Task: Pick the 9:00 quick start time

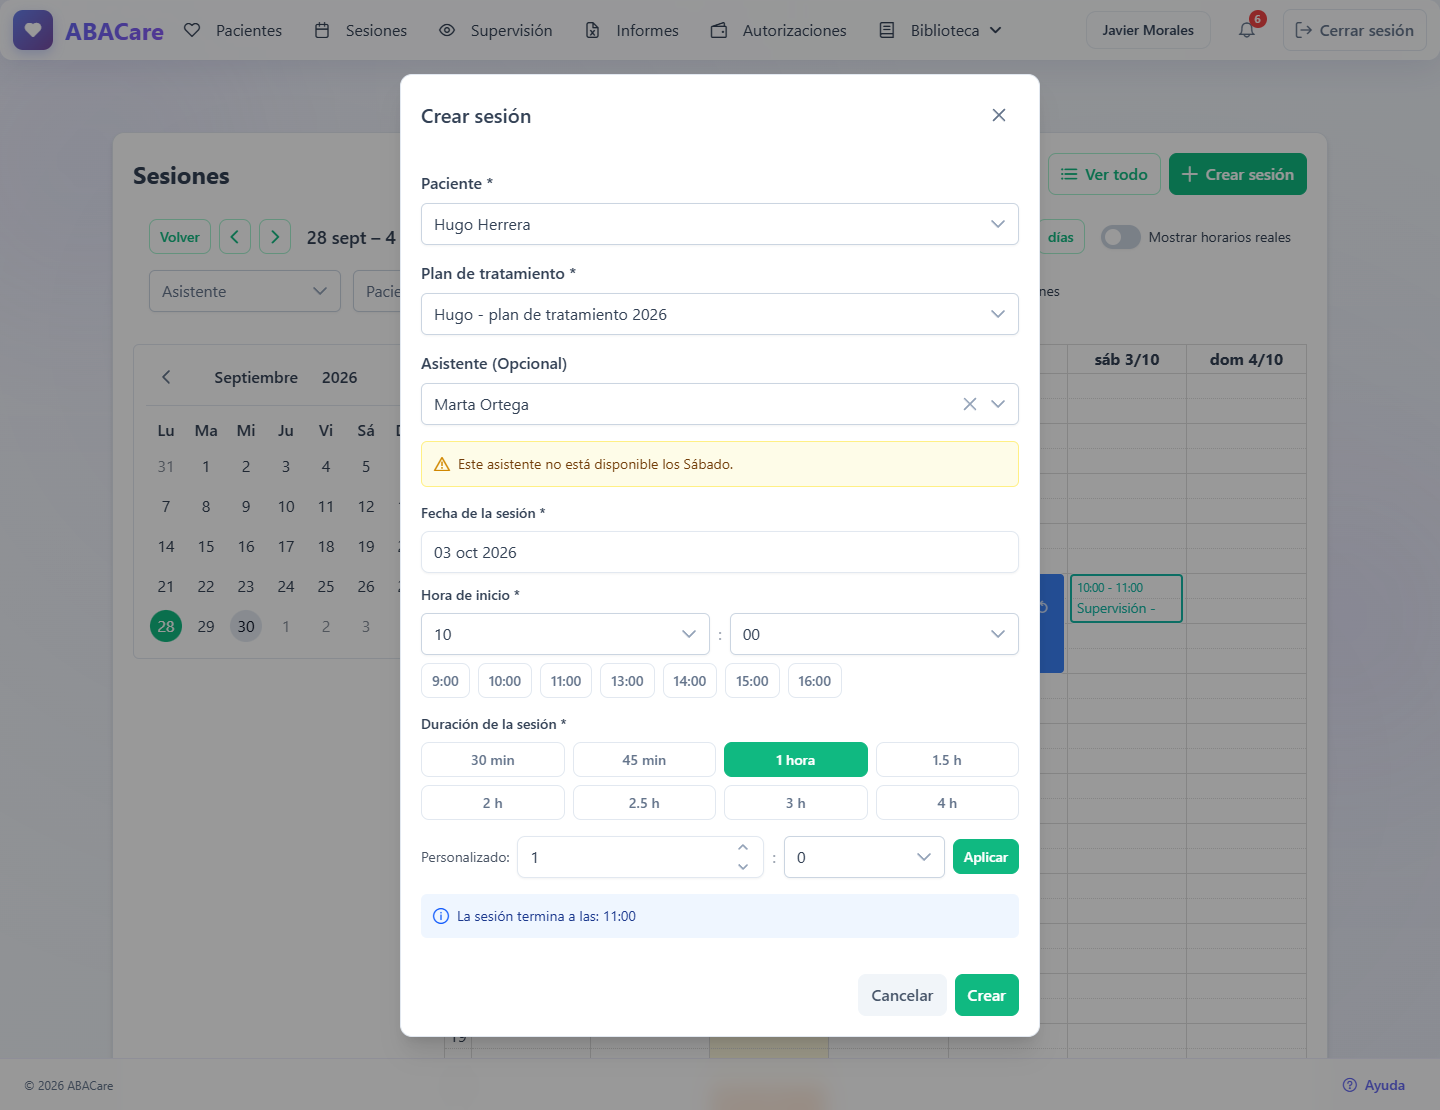Action: [x=445, y=681]
